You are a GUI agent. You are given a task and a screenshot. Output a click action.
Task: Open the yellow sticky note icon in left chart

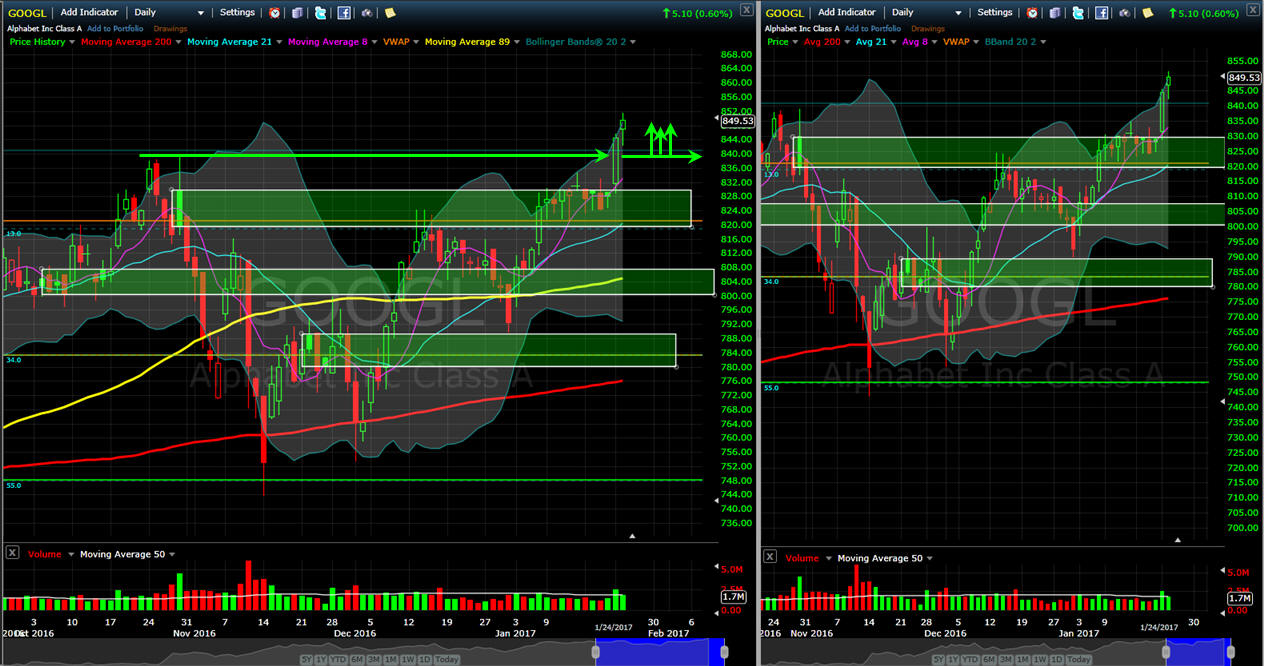[390, 13]
